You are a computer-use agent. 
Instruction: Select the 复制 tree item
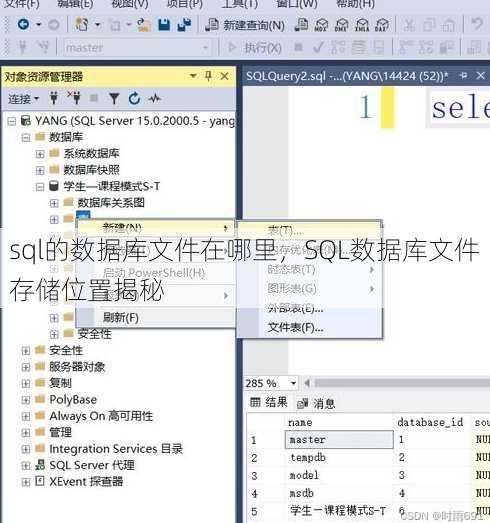pos(60,383)
